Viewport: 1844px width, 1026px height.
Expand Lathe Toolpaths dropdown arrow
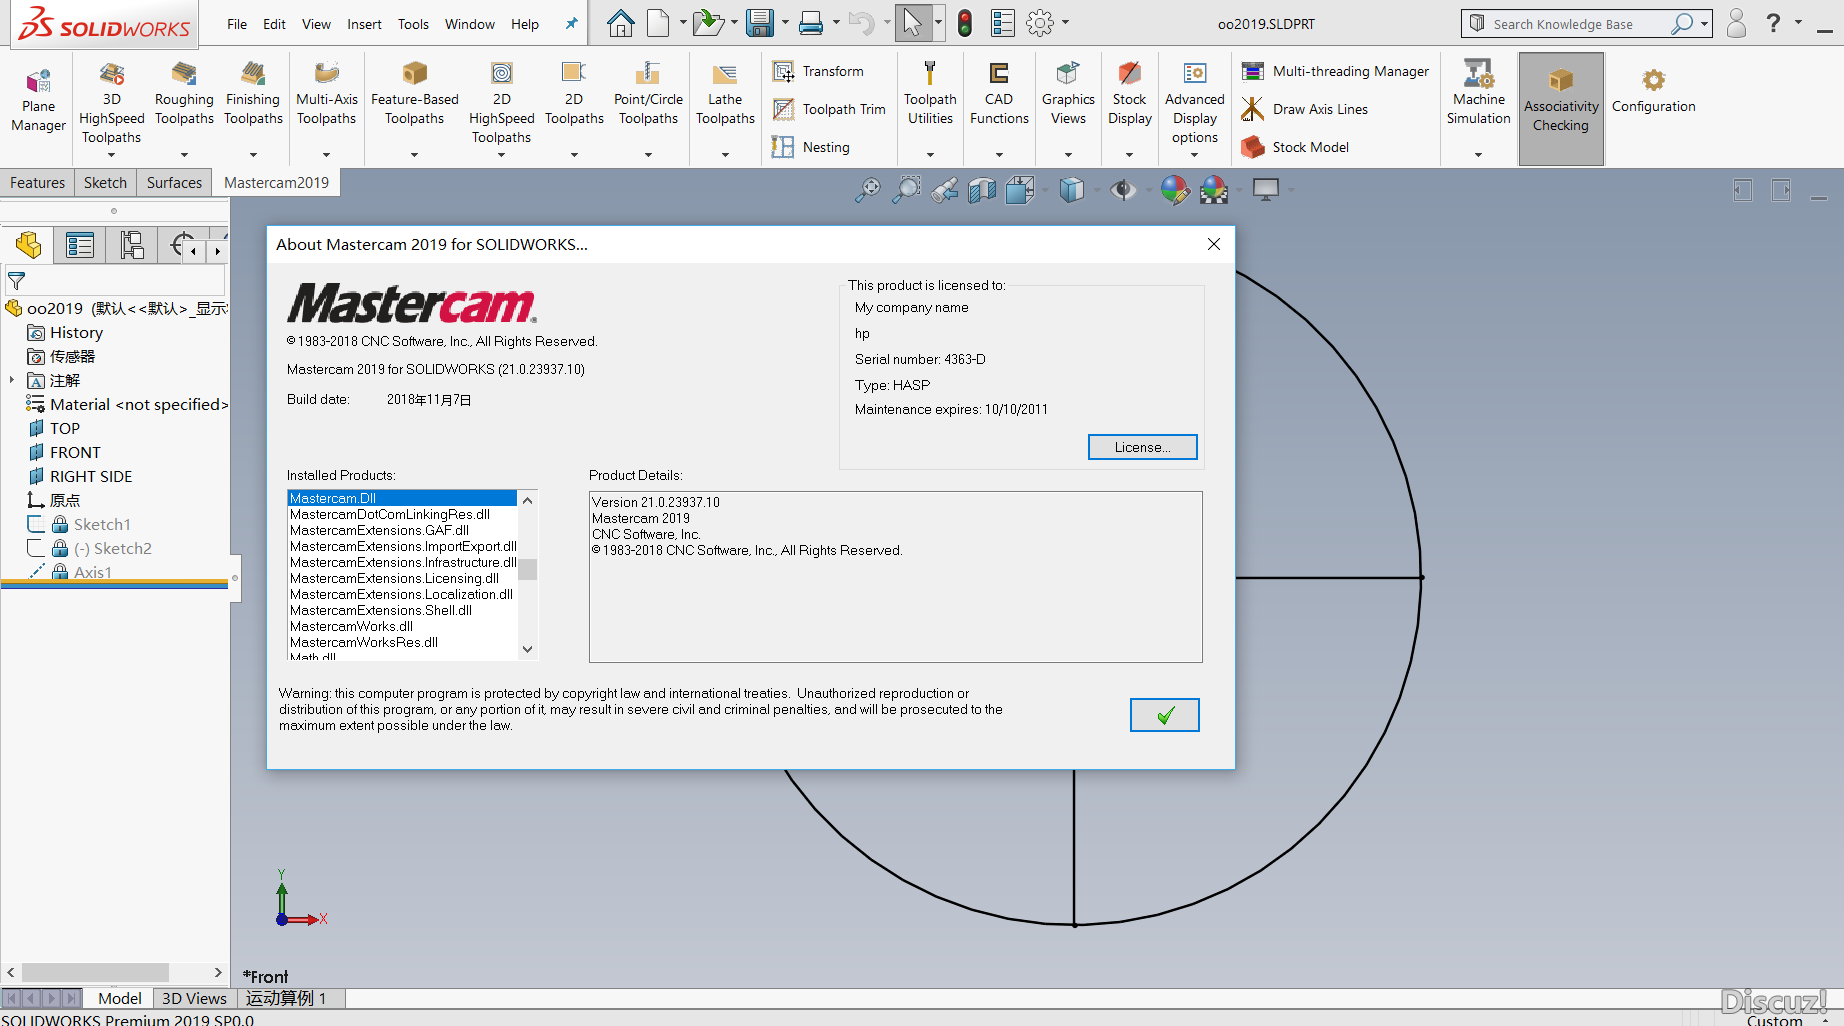tap(725, 155)
